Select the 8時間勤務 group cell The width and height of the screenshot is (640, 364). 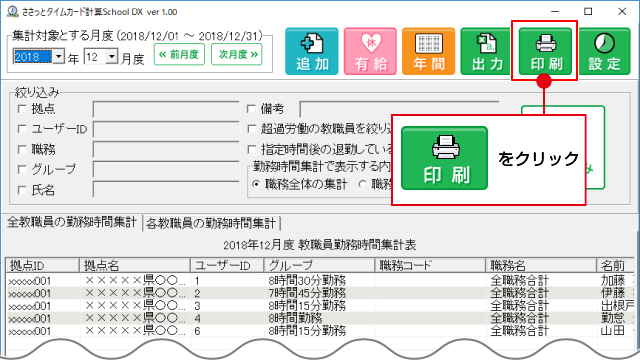coord(295,318)
